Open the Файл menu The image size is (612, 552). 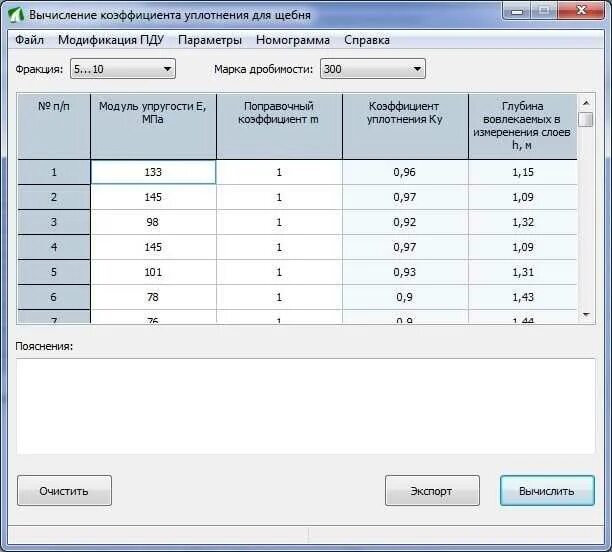pyautogui.click(x=29, y=40)
